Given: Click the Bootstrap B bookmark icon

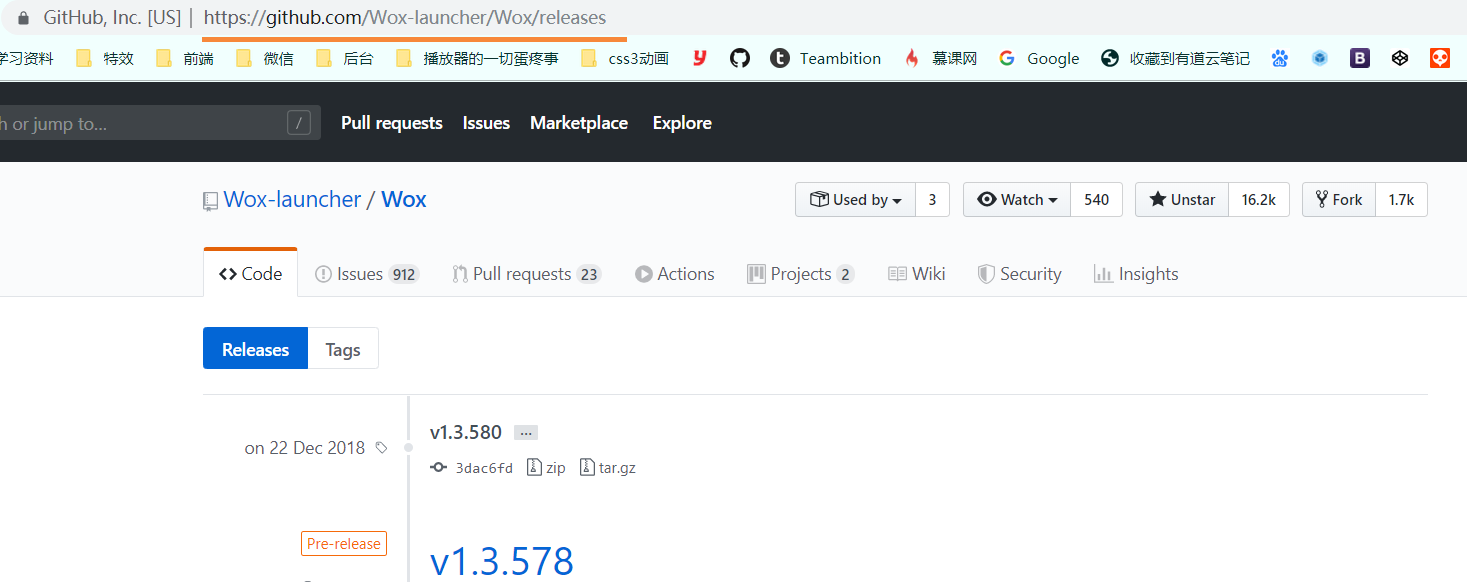Looking at the screenshot, I should coord(1359,58).
